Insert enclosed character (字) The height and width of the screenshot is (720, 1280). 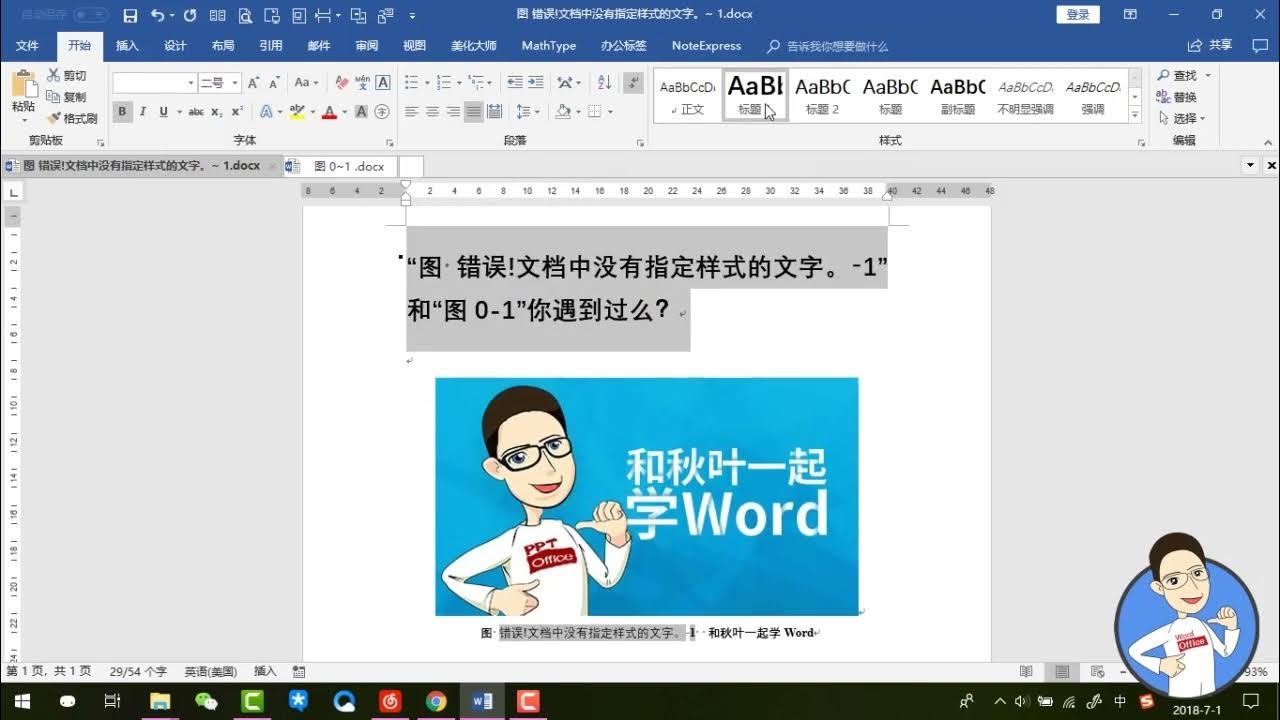[x=382, y=112]
